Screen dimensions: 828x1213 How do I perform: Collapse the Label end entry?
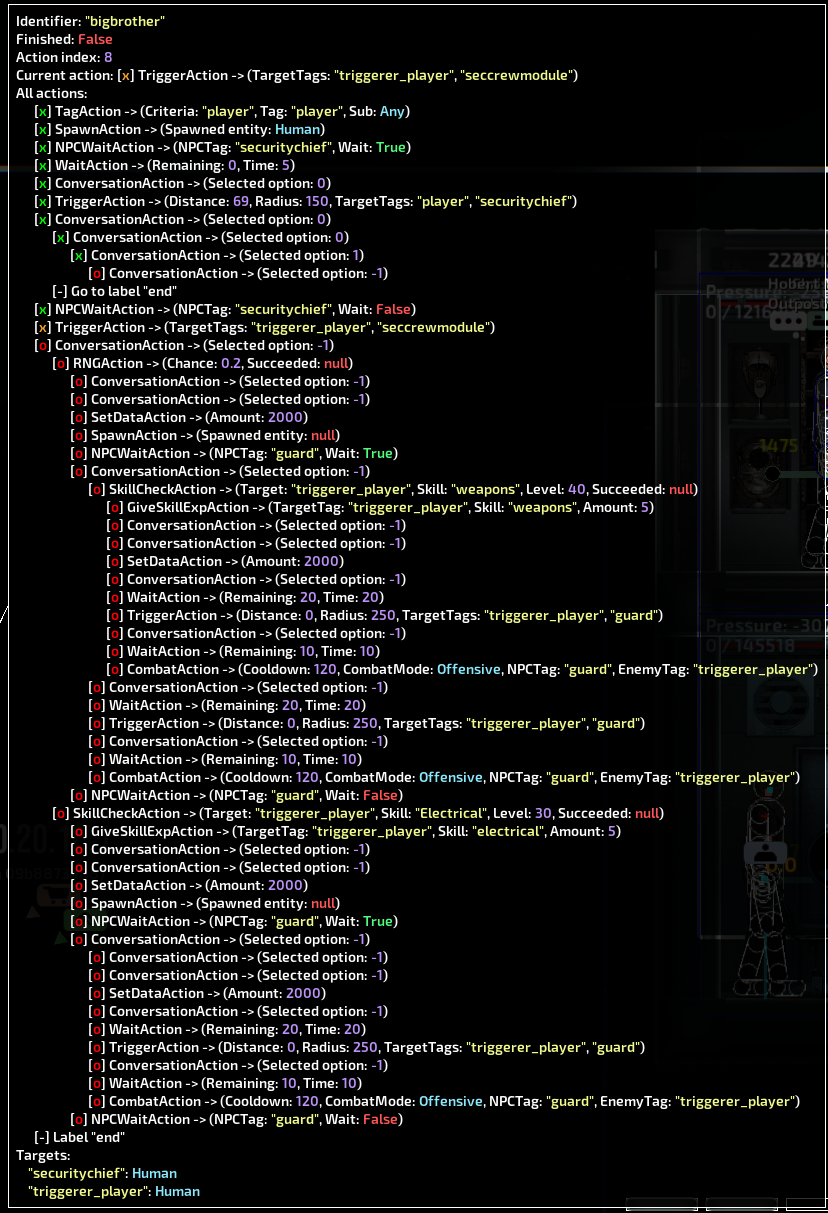(40, 1136)
